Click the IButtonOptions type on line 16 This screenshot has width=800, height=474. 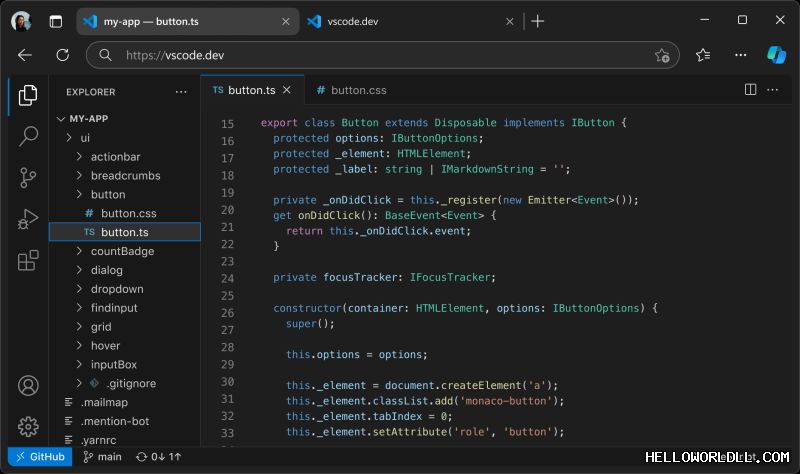click(x=434, y=138)
